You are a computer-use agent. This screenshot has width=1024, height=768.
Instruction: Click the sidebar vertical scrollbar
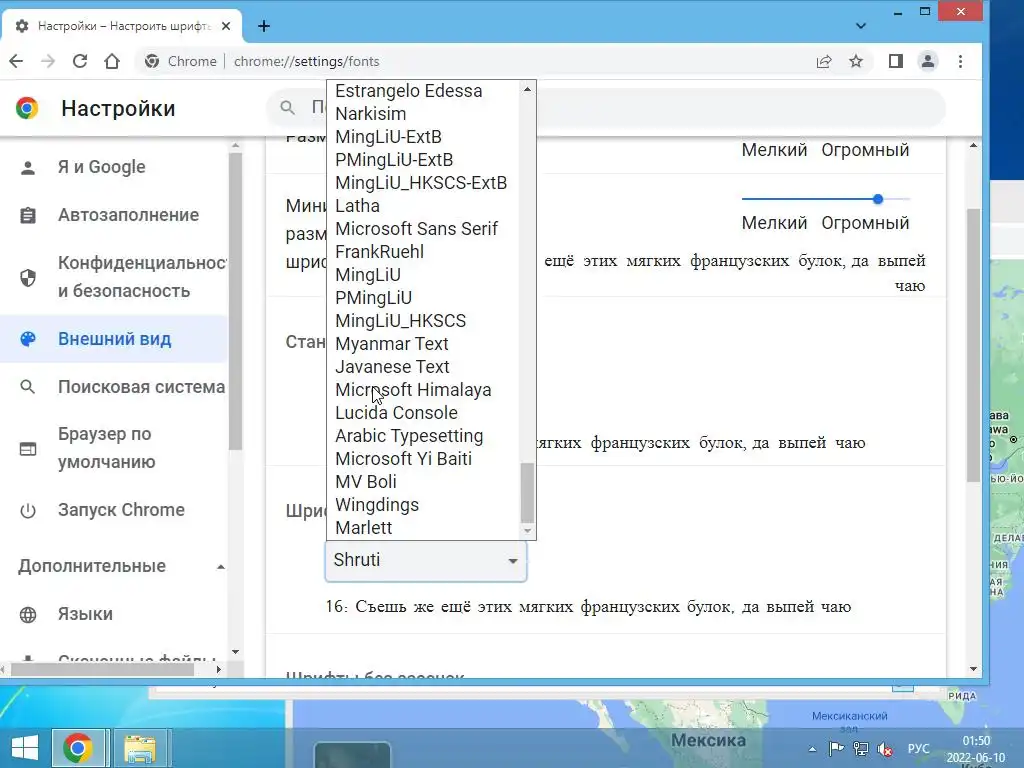click(x=236, y=301)
